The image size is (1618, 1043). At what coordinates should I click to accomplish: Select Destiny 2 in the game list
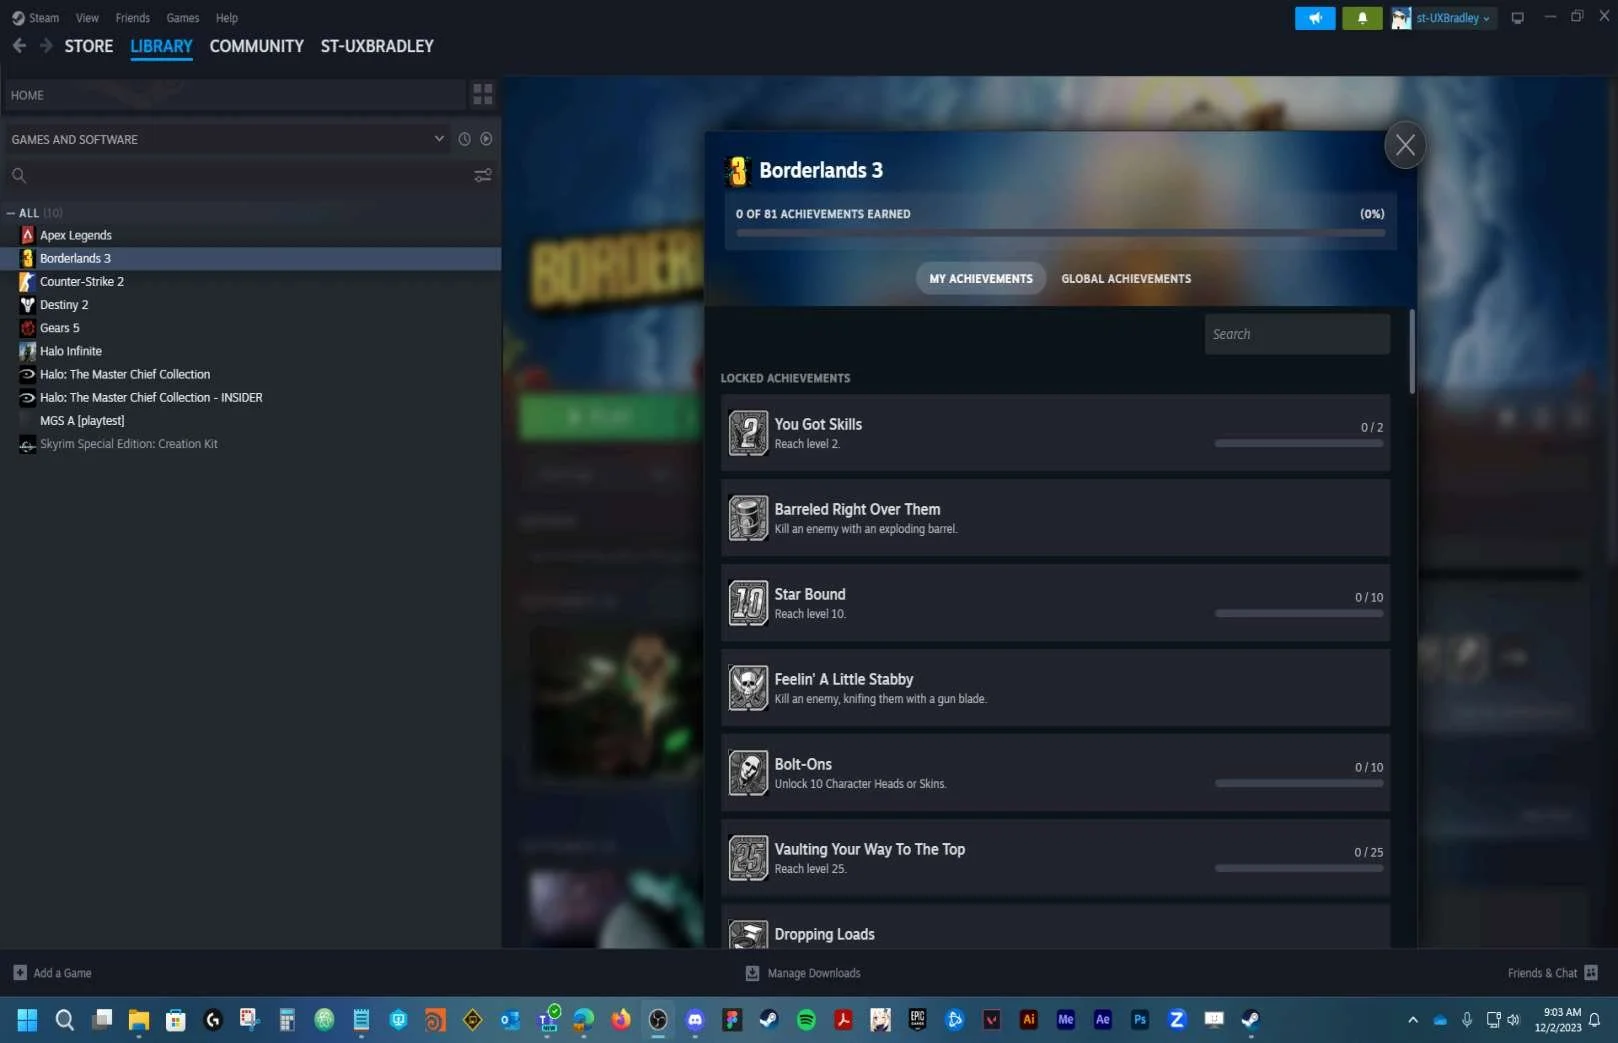pyautogui.click(x=252, y=305)
